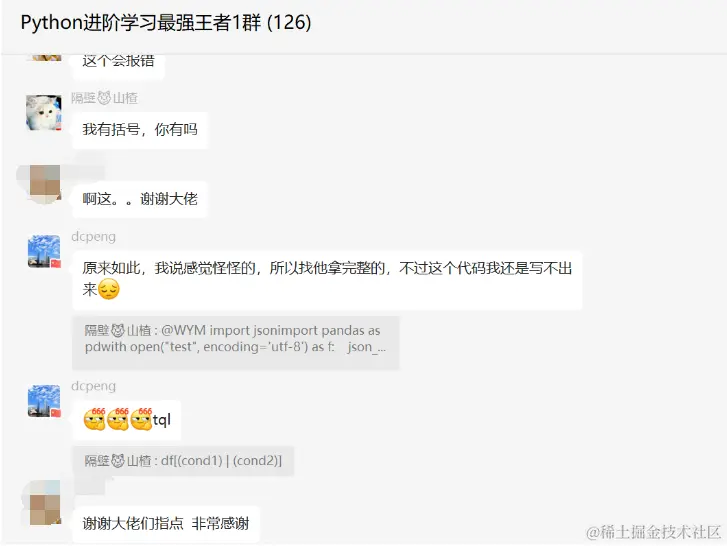
Task: Click the first 666 emoji sticker
Action: tap(95, 419)
